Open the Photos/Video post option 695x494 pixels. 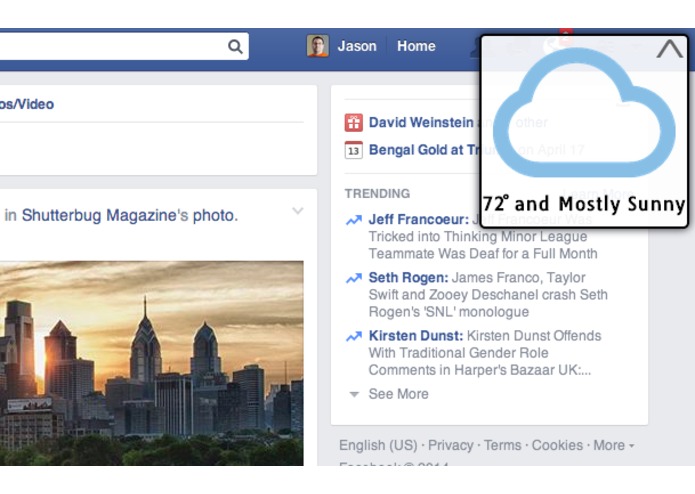click(x=27, y=104)
